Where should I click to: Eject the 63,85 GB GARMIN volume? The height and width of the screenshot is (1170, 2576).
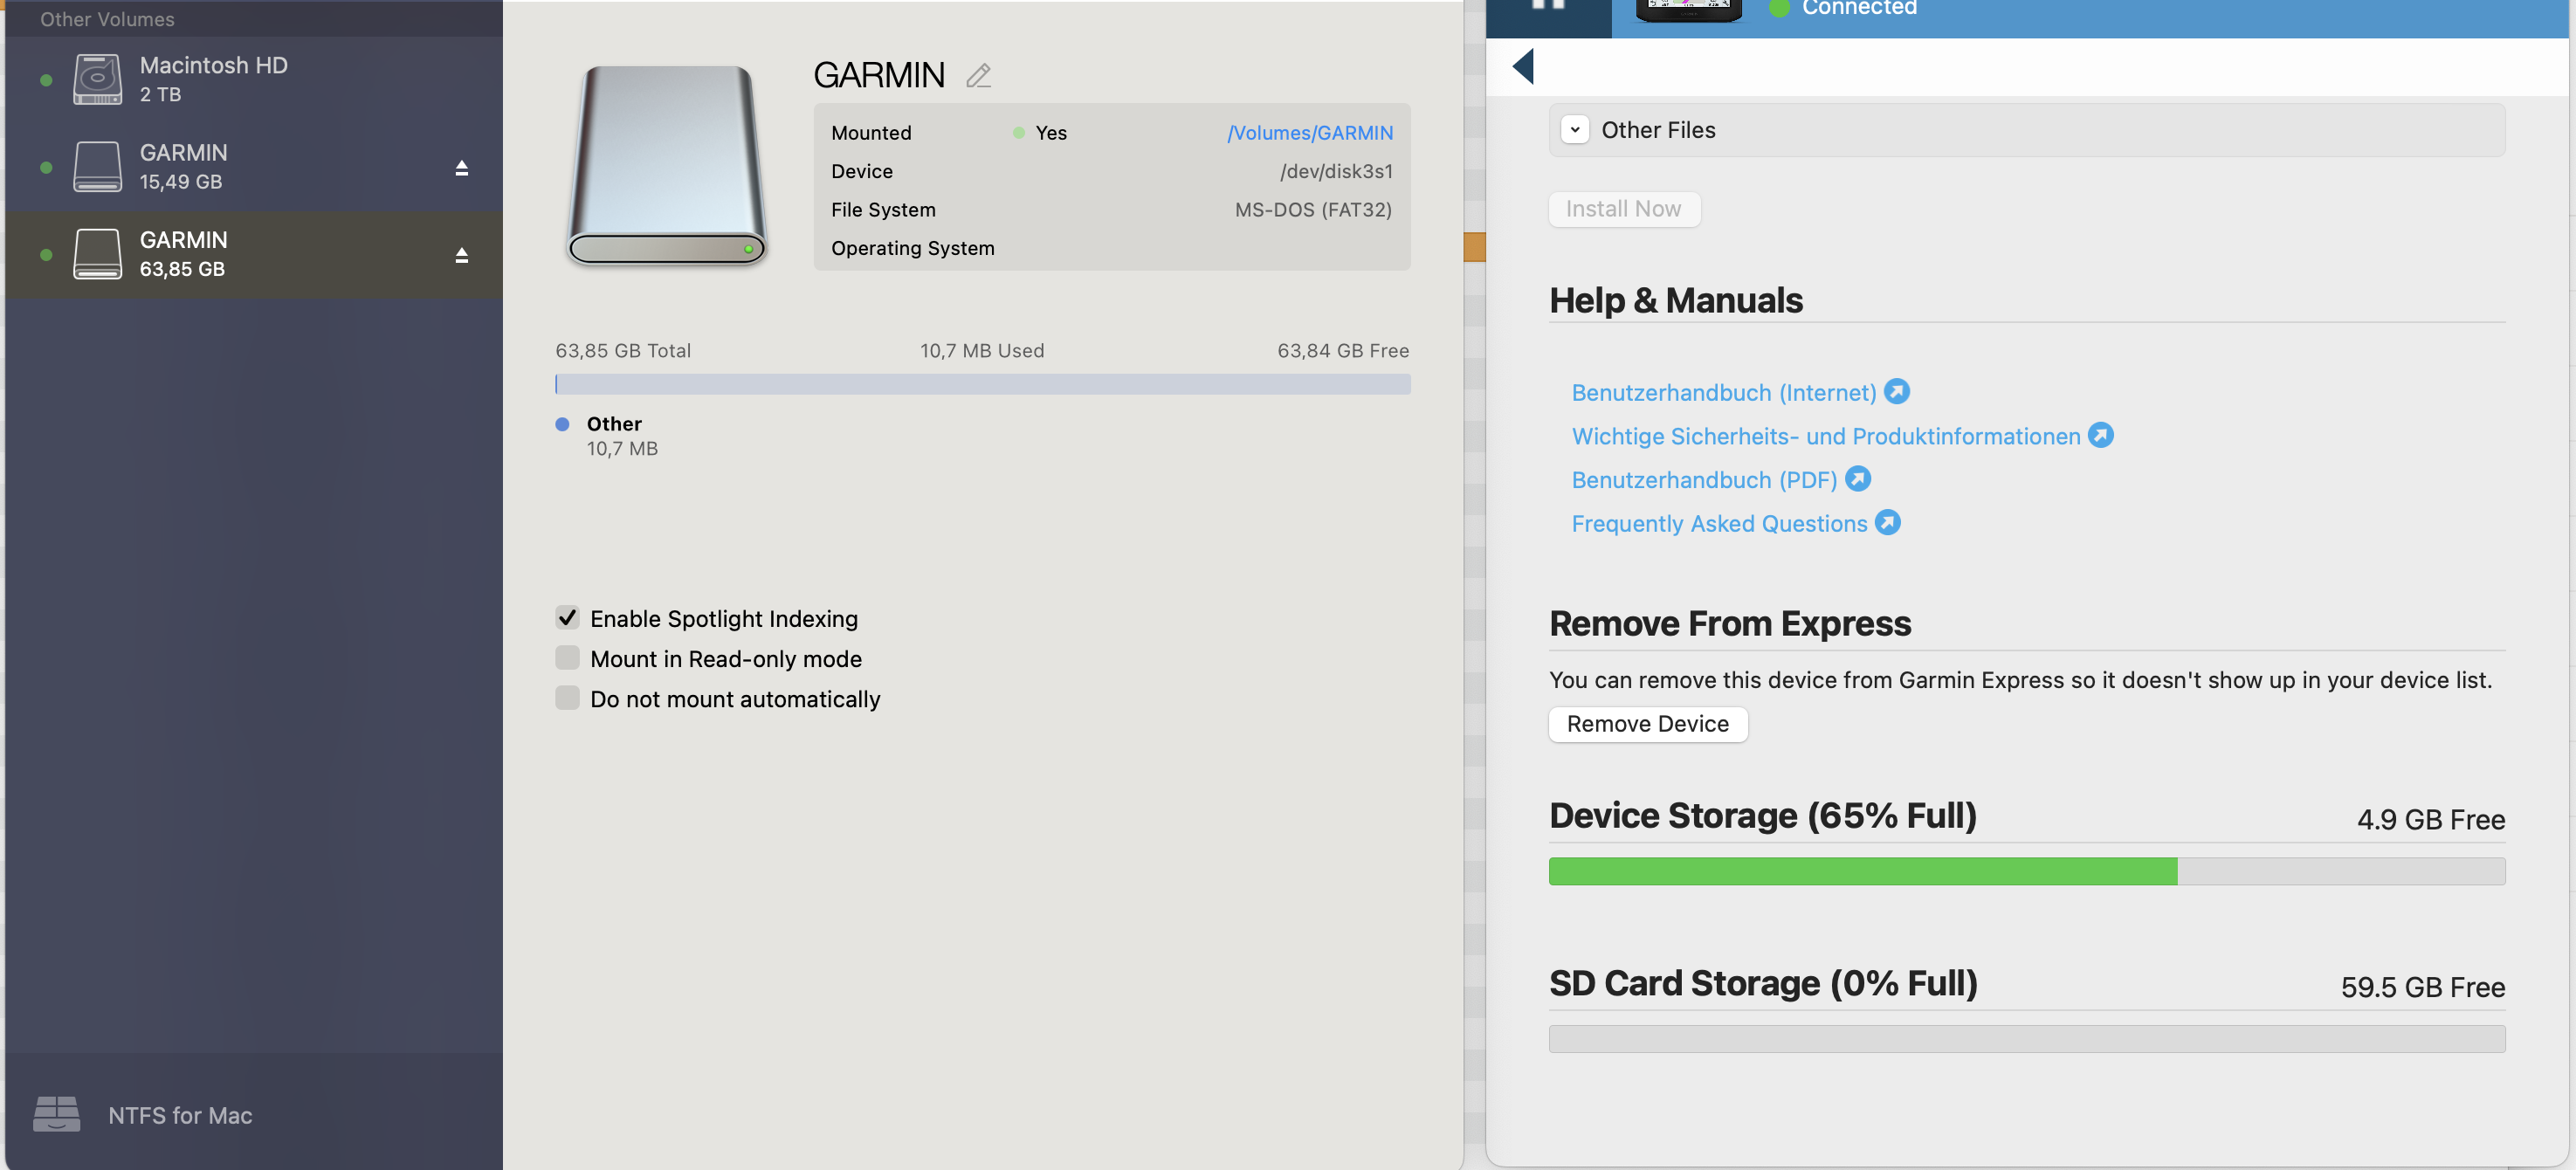pos(461,255)
